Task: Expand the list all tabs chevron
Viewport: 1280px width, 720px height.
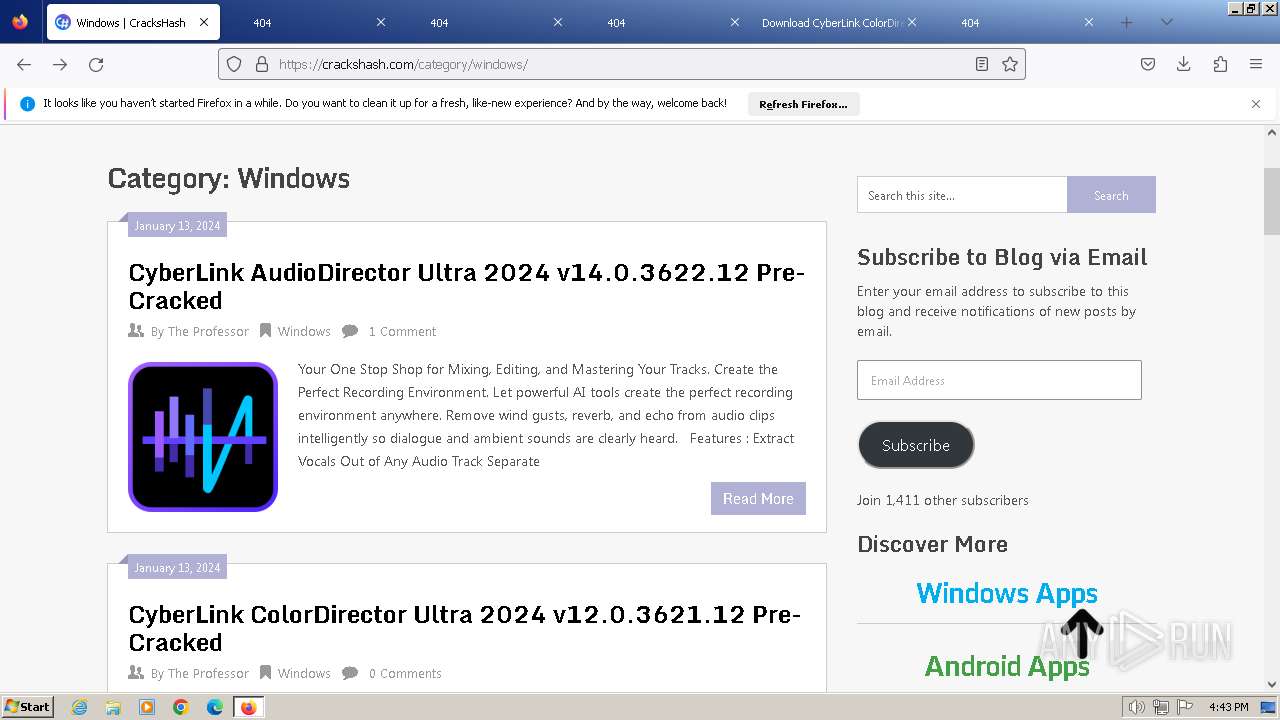Action: (1166, 22)
